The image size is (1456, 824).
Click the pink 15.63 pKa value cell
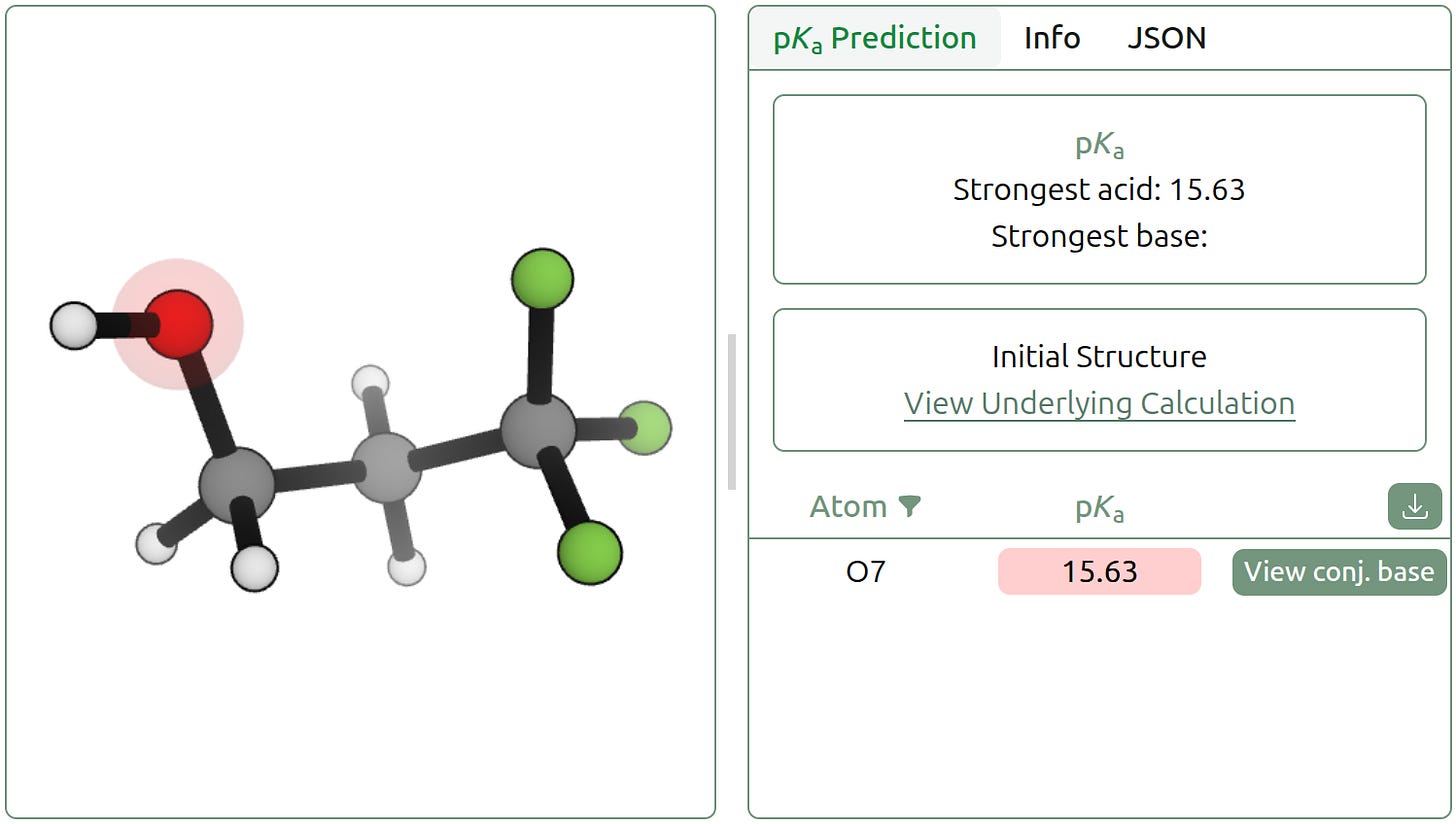pyautogui.click(x=1098, y=571)
